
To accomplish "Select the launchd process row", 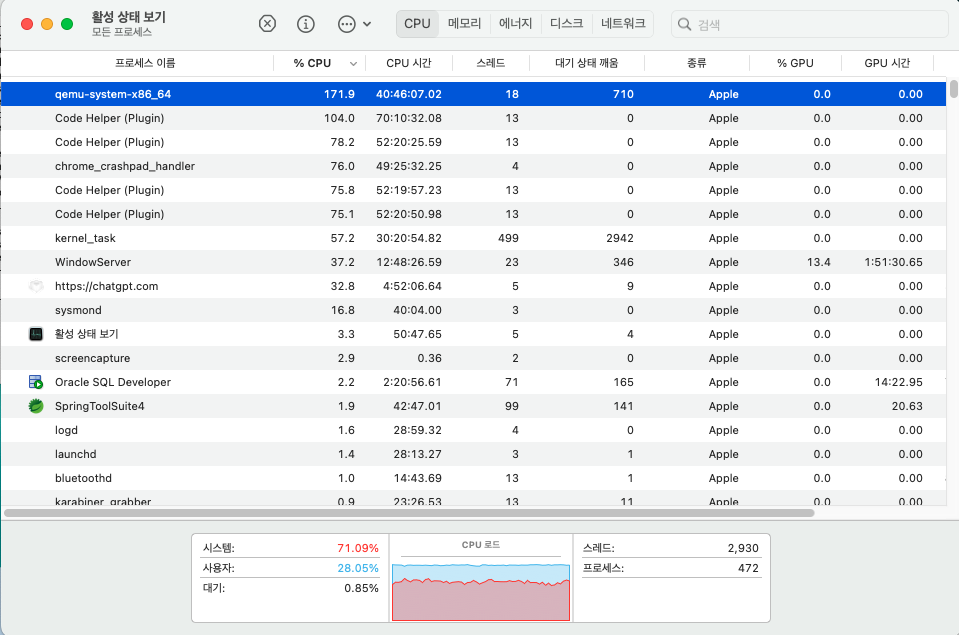I will 473,454.
